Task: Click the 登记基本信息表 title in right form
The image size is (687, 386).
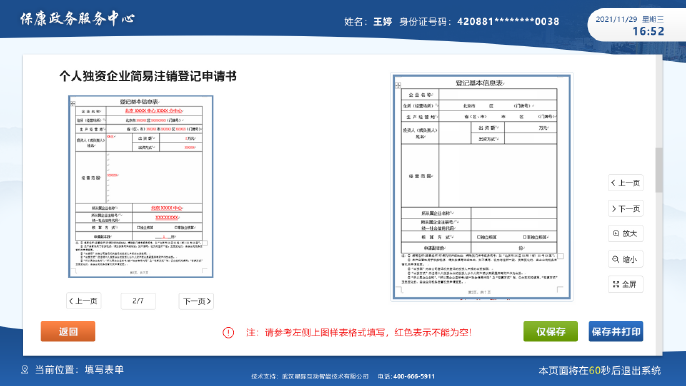Action: (480, 83)
